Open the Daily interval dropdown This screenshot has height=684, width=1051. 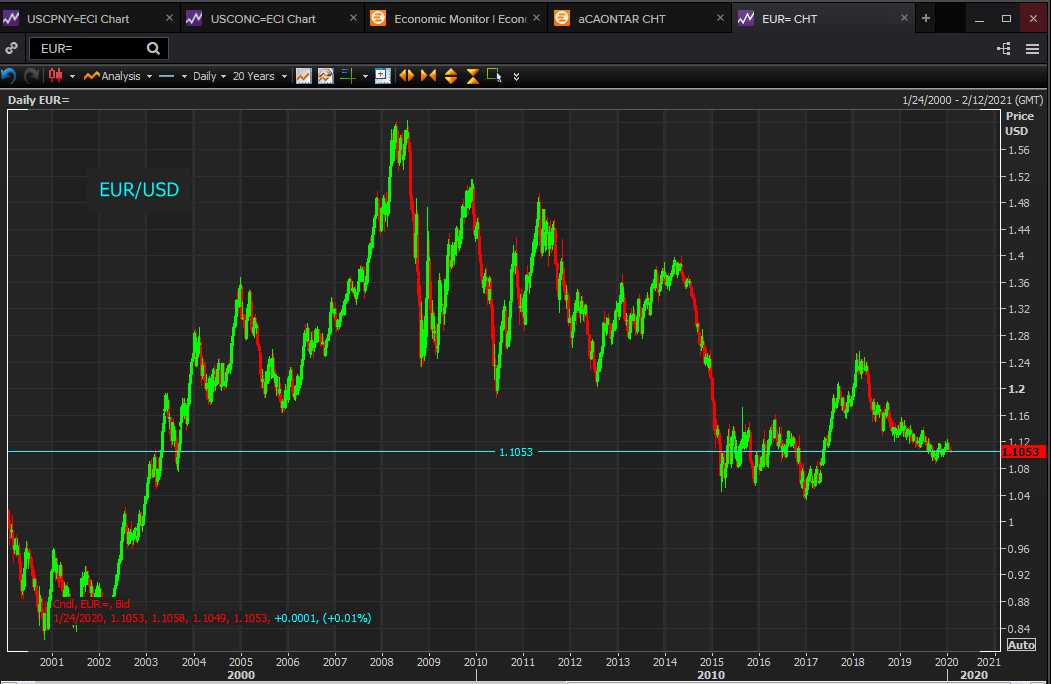click(209, 76)
